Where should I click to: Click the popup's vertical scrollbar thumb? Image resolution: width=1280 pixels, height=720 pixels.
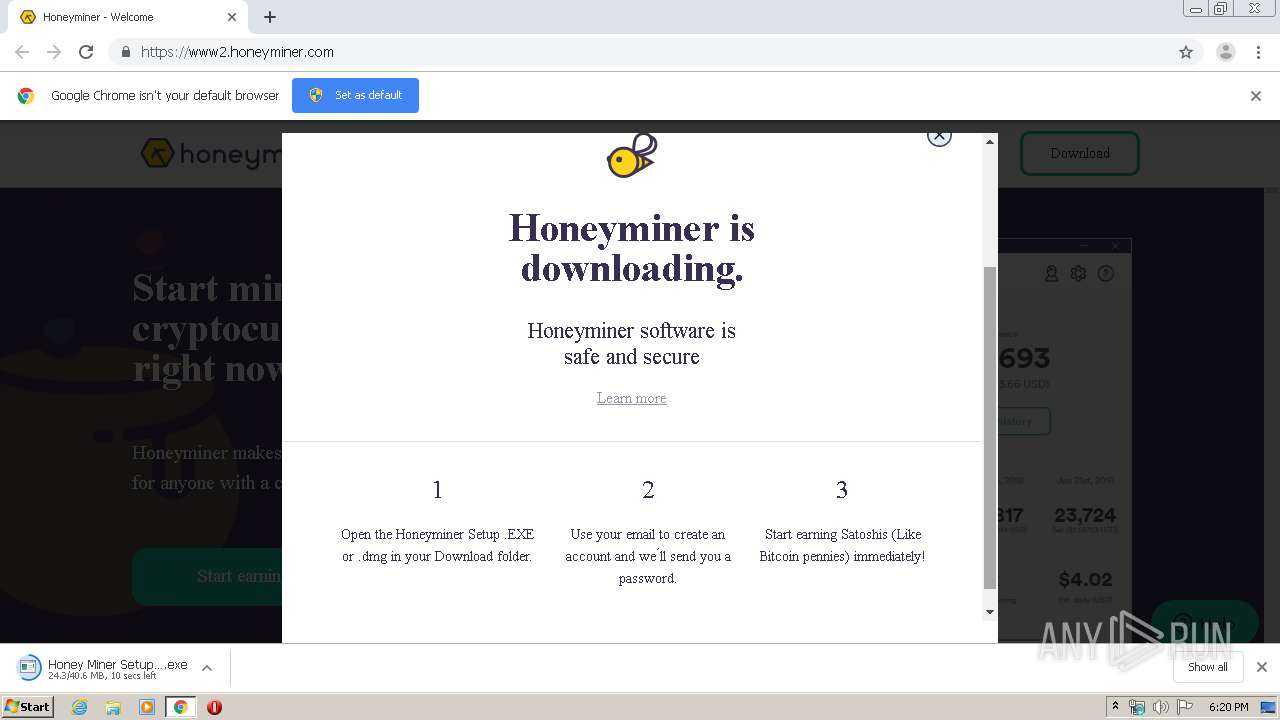pos(990,427)
